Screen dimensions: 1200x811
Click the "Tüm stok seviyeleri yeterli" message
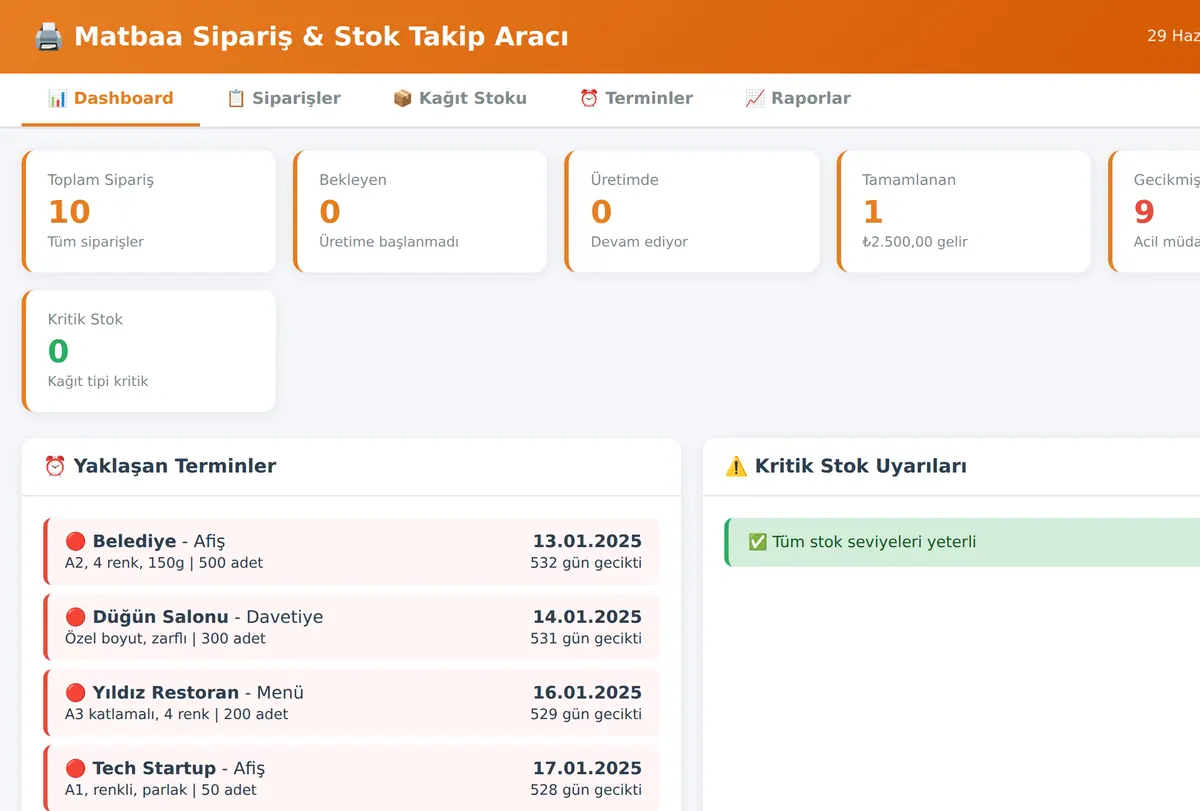tap(874, 542)
